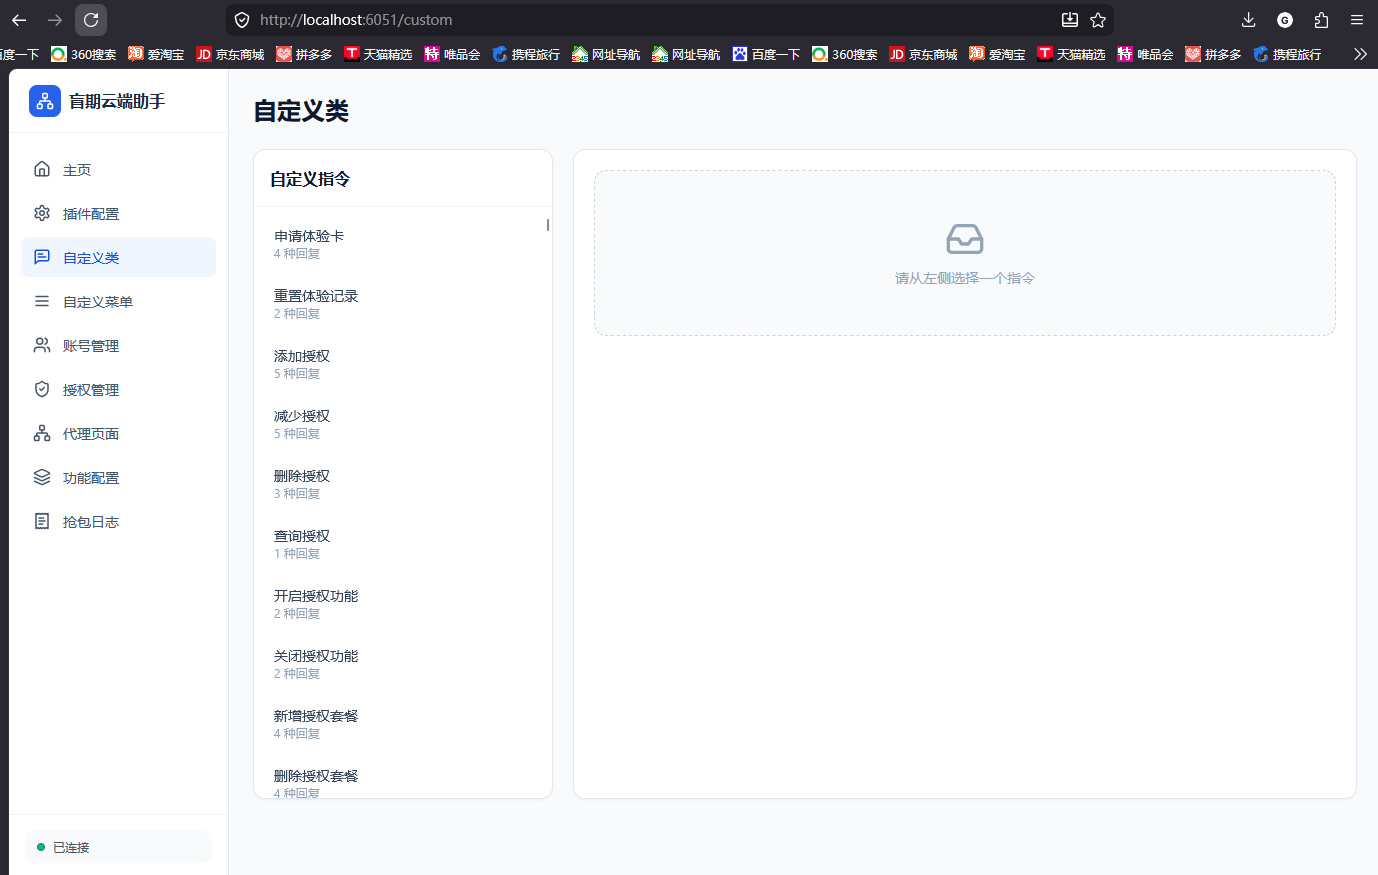Select the 添加授权 command
The height and width of the screenshot is (875, 1378).
[x=403, y=364]
